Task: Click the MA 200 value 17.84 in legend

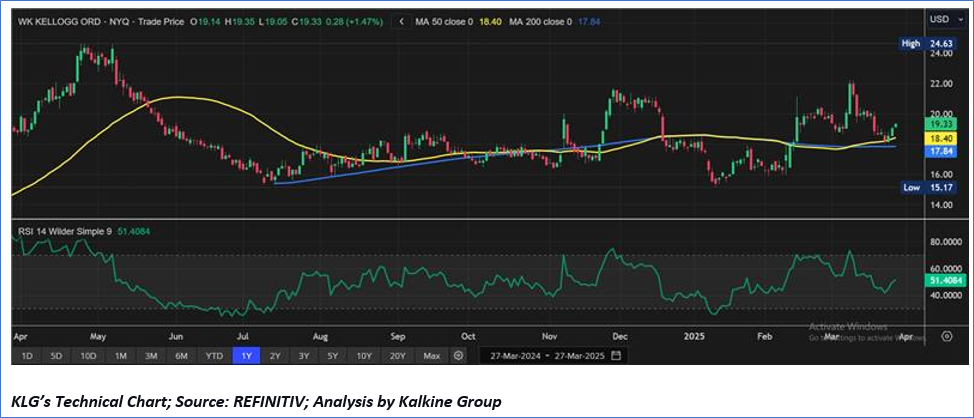Action: tap(590, 22)
